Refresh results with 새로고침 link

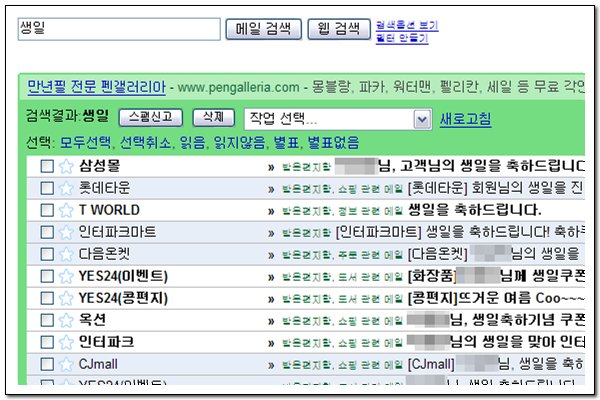[x=465, y=119]
